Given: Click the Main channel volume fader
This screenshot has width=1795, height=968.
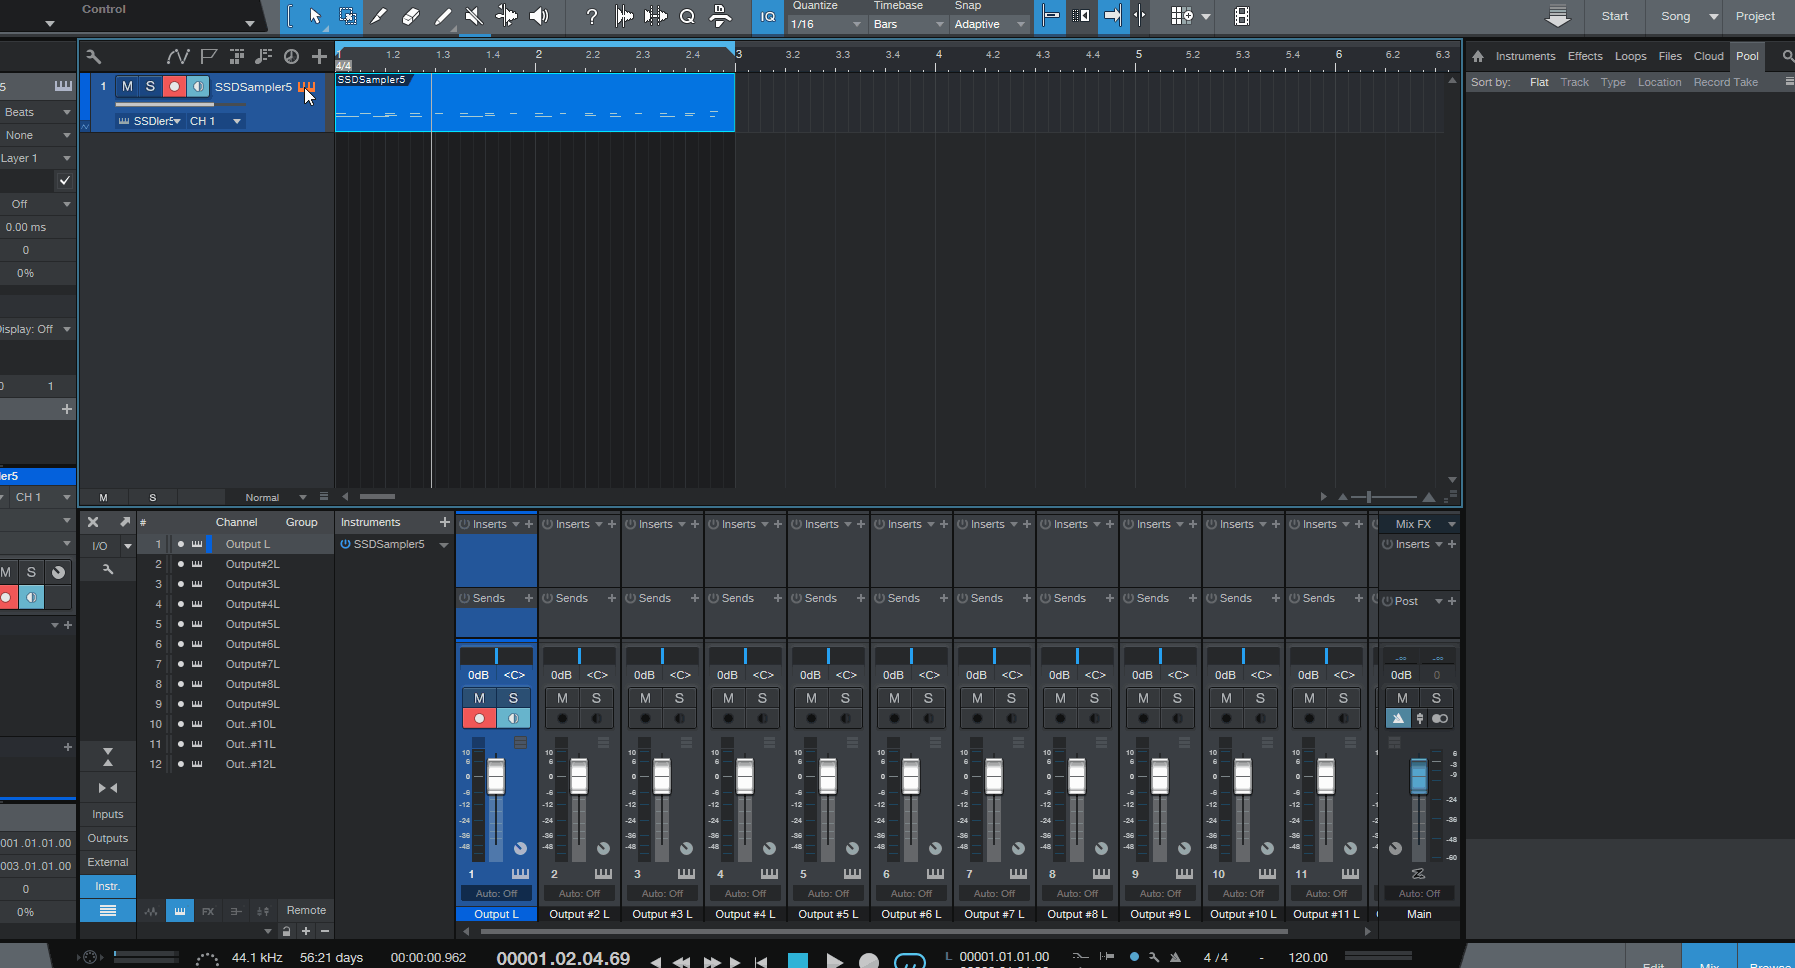Looking at the screenshot, I should (1418, 776).
